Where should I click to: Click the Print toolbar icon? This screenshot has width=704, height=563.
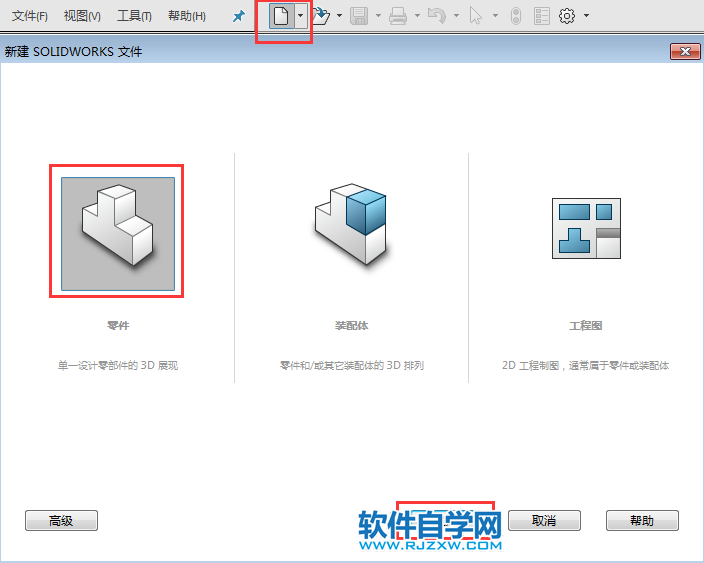coord(398,16)
